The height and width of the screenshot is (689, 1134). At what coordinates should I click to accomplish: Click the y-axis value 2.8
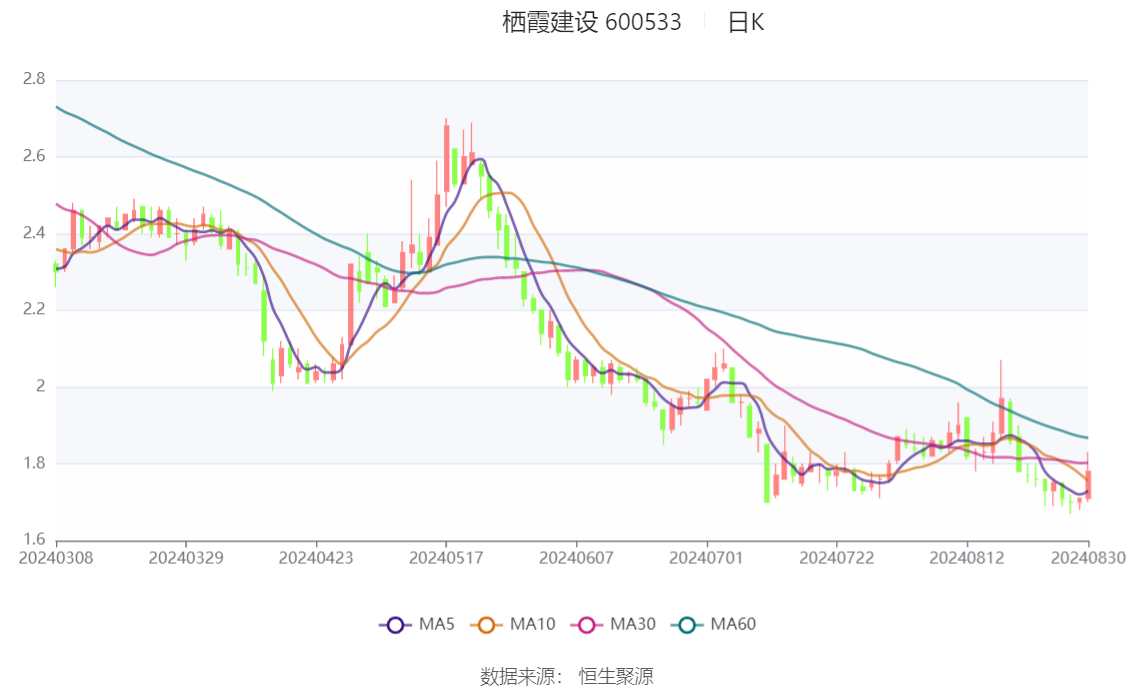(x=34, y=79)
